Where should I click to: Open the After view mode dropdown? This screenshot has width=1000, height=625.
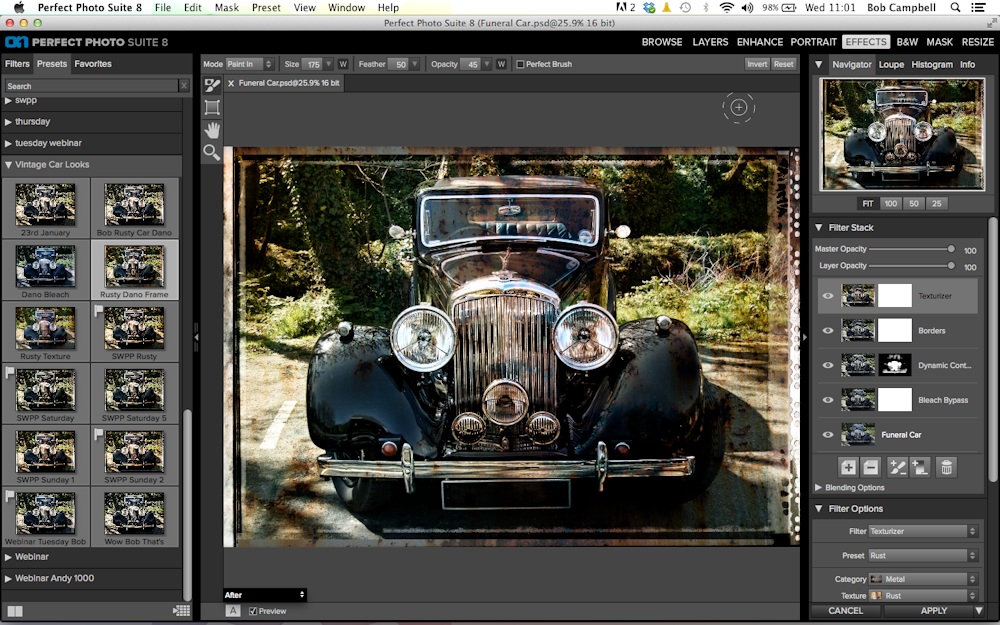265,595
